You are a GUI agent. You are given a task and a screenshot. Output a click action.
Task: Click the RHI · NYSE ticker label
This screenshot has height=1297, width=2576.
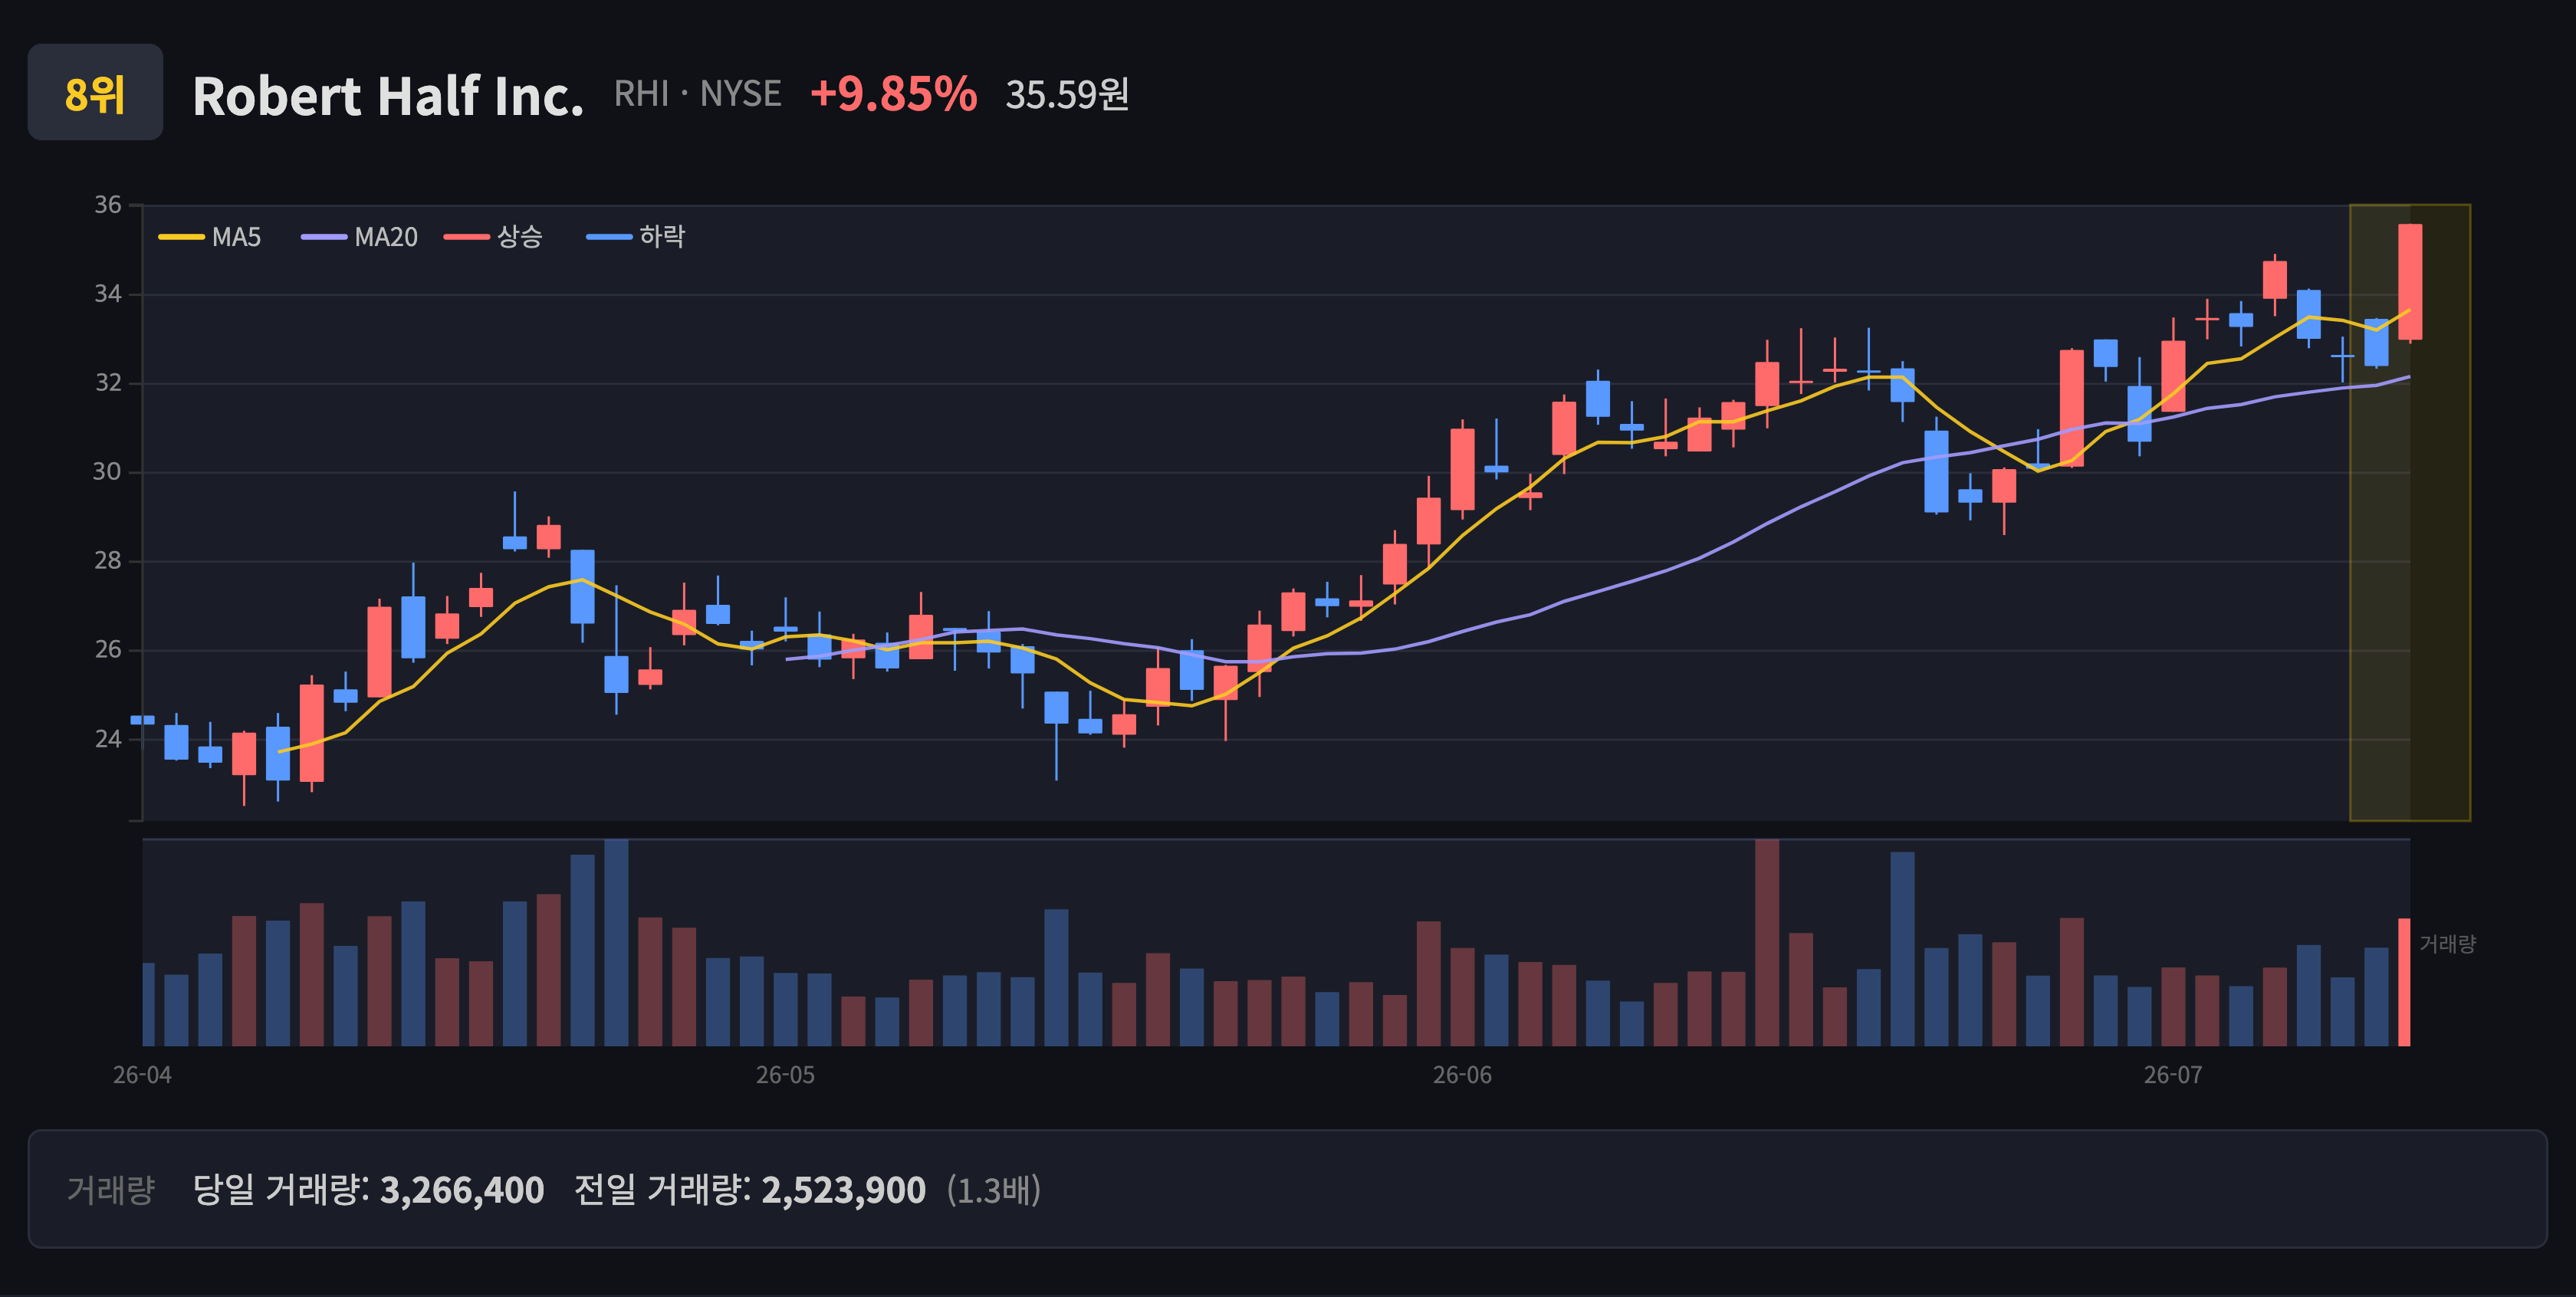697,94
